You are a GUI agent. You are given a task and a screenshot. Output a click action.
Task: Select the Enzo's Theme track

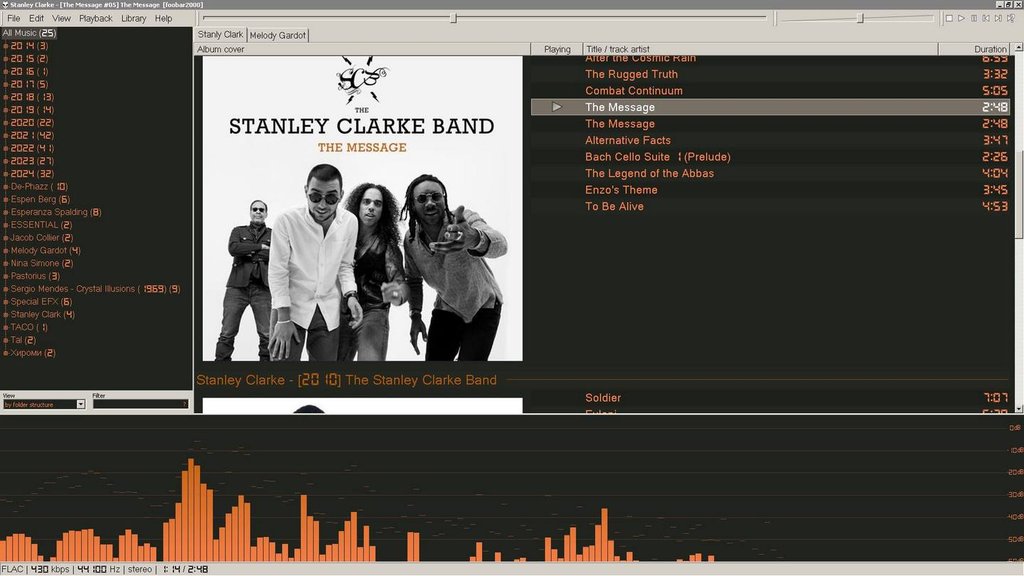(771, 189)
